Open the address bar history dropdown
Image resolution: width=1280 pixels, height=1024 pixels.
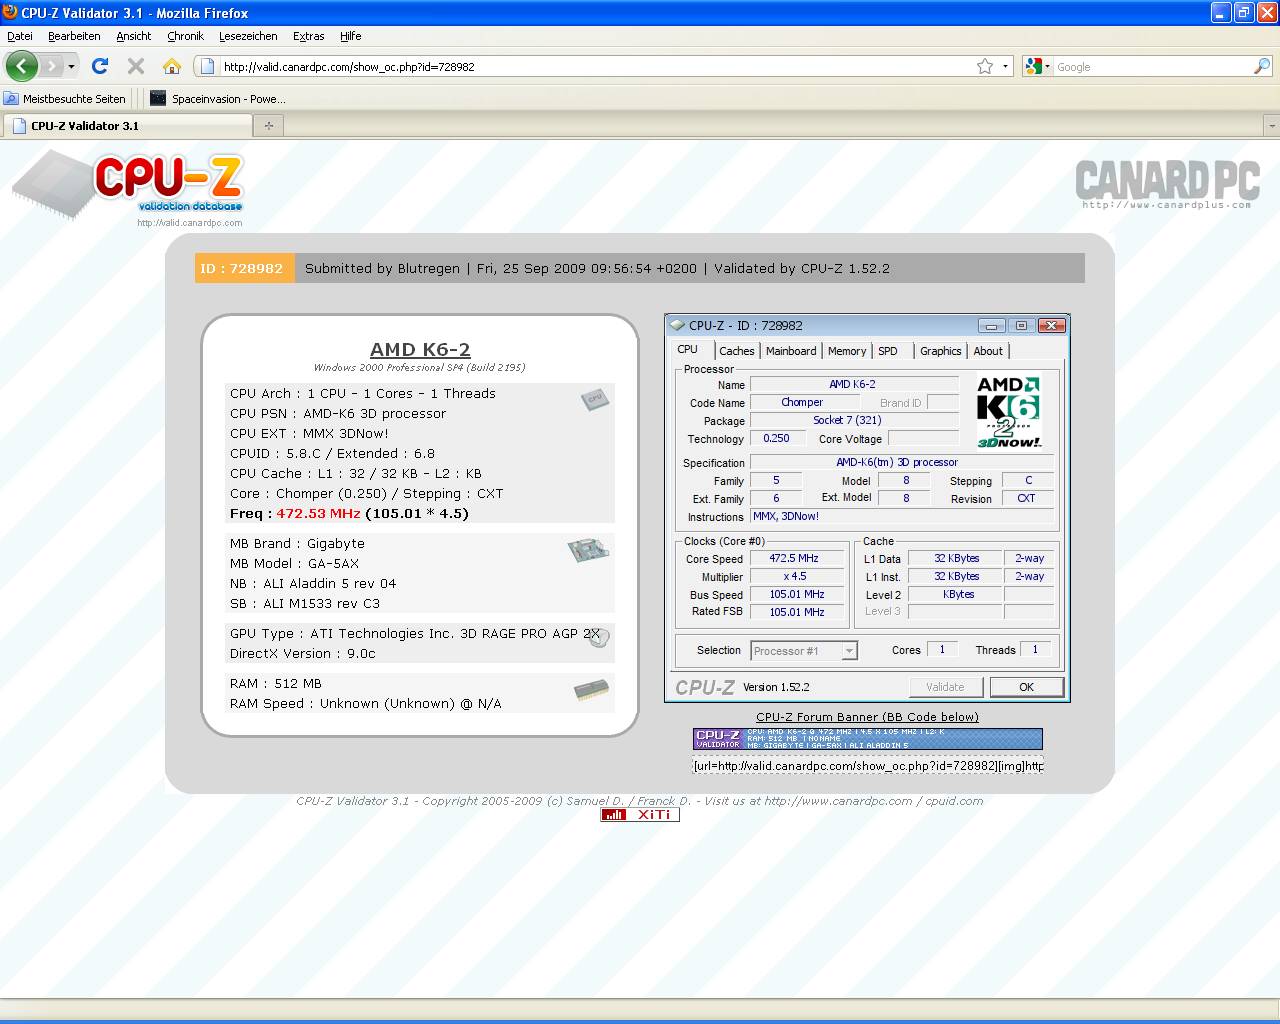coord(1005,66)
